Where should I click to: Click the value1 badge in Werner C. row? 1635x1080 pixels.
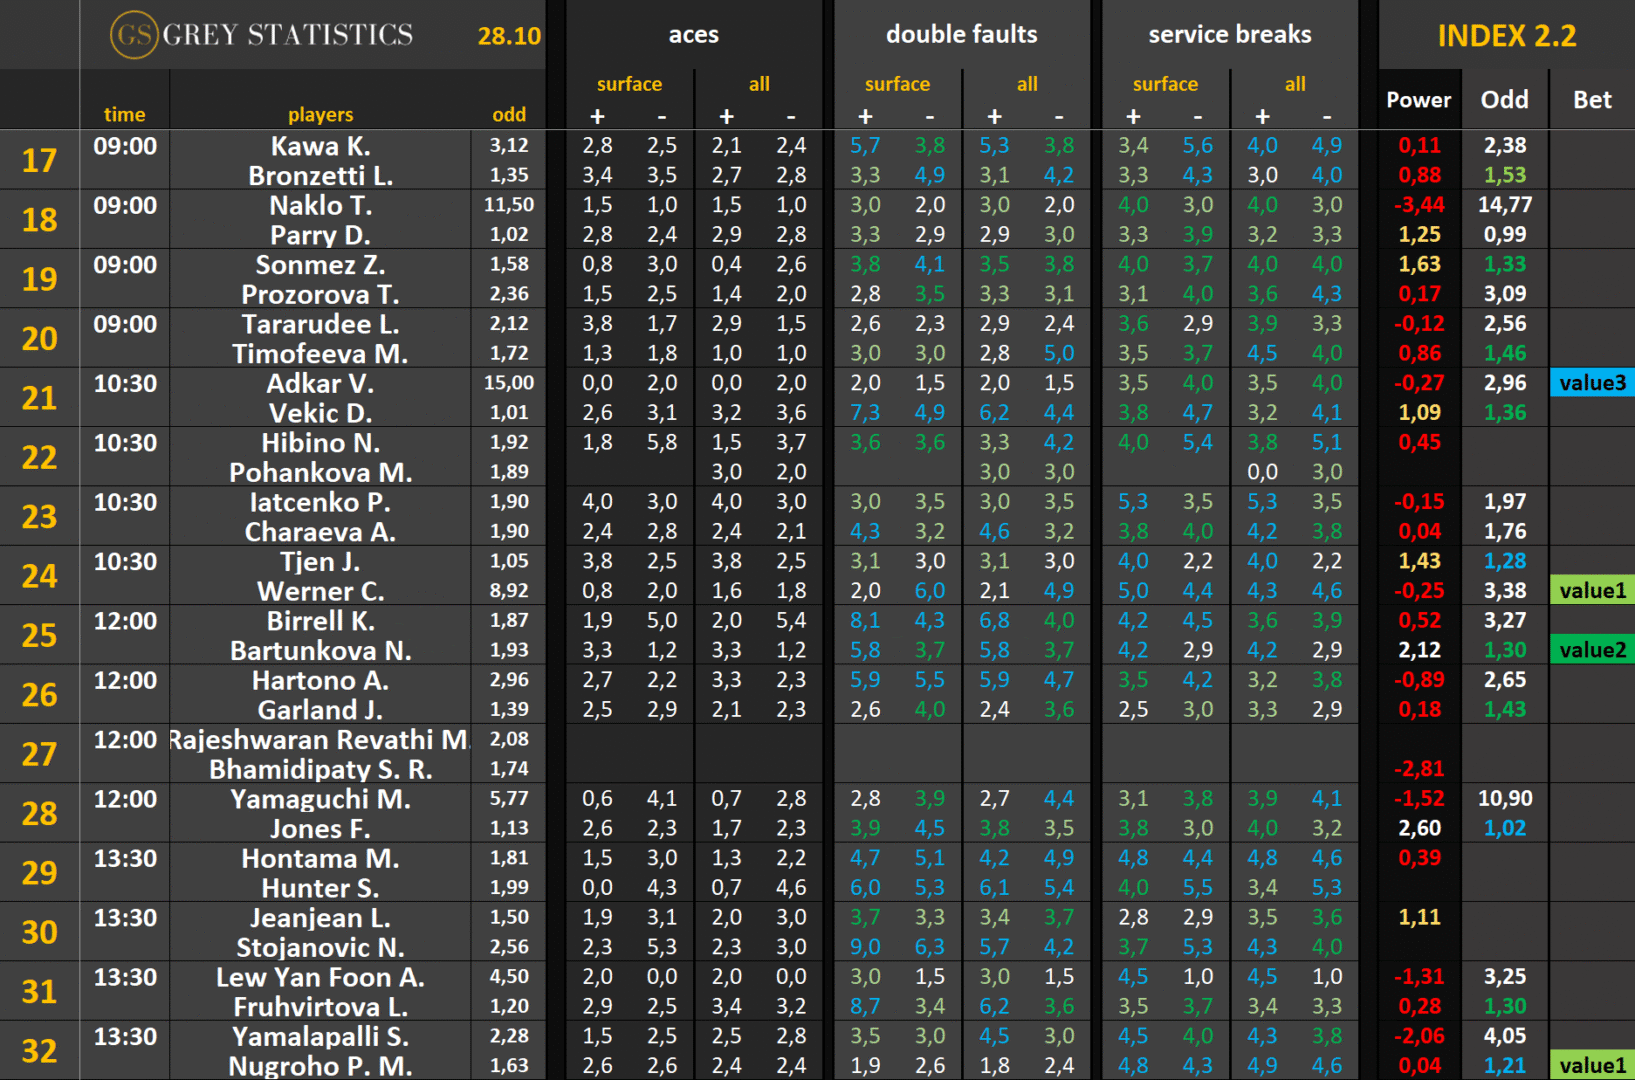pos(1592,591)
